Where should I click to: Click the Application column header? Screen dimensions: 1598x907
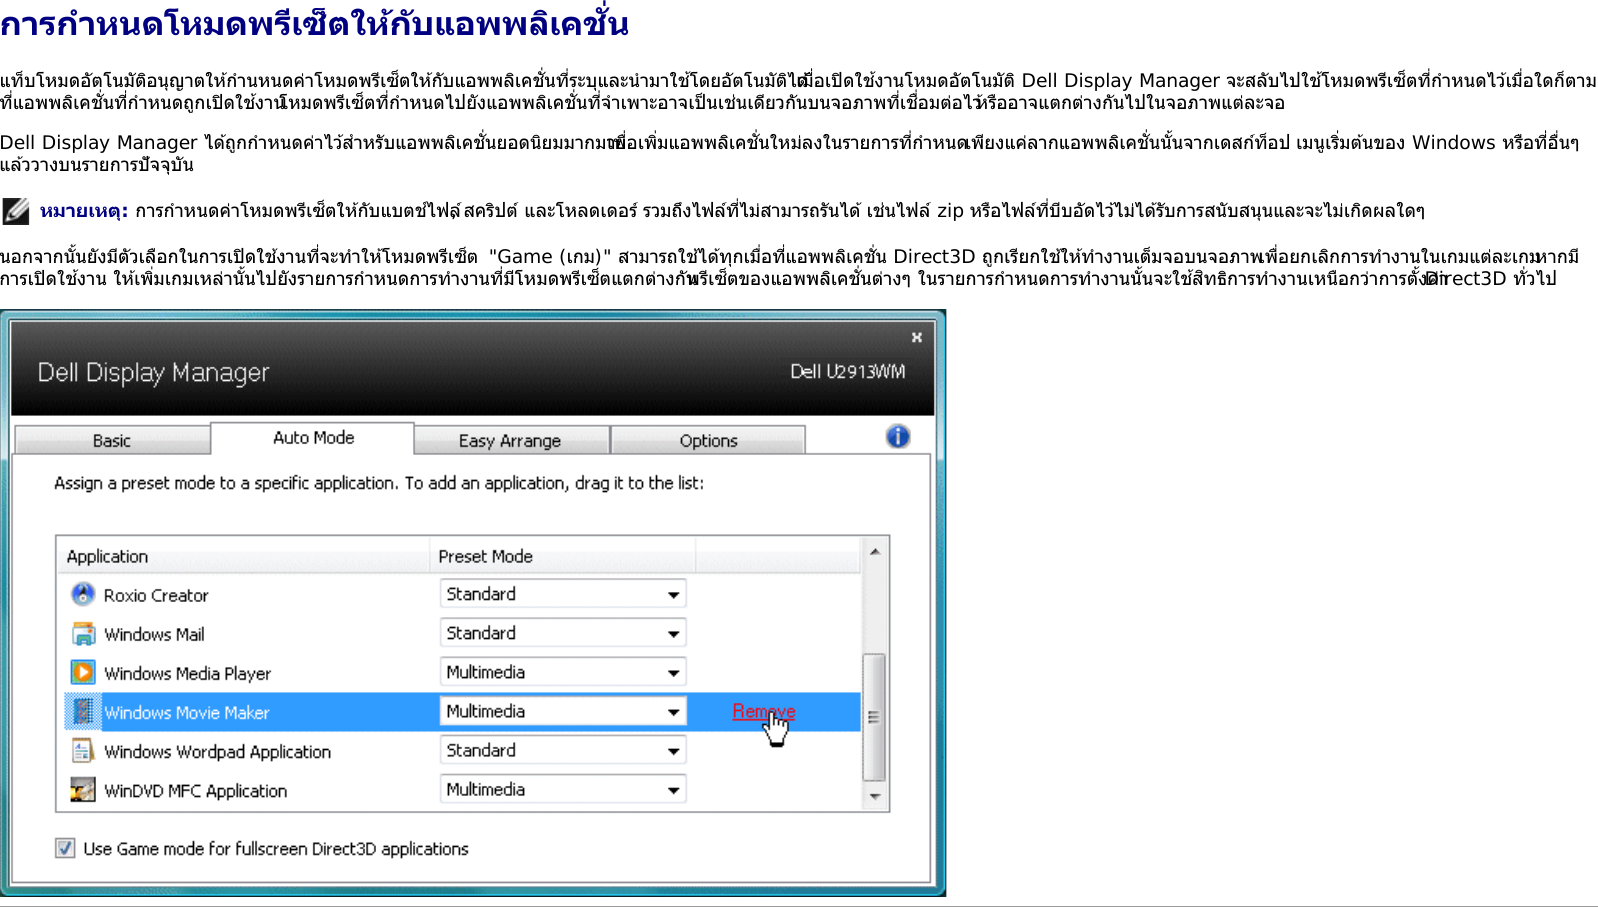pos(243,556)
